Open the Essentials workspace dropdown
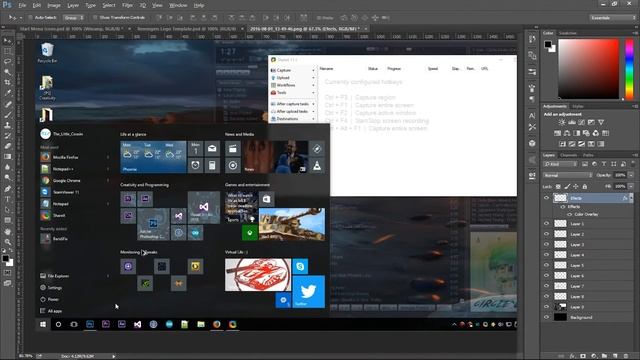The image size is (640, 360). point(613,18)
